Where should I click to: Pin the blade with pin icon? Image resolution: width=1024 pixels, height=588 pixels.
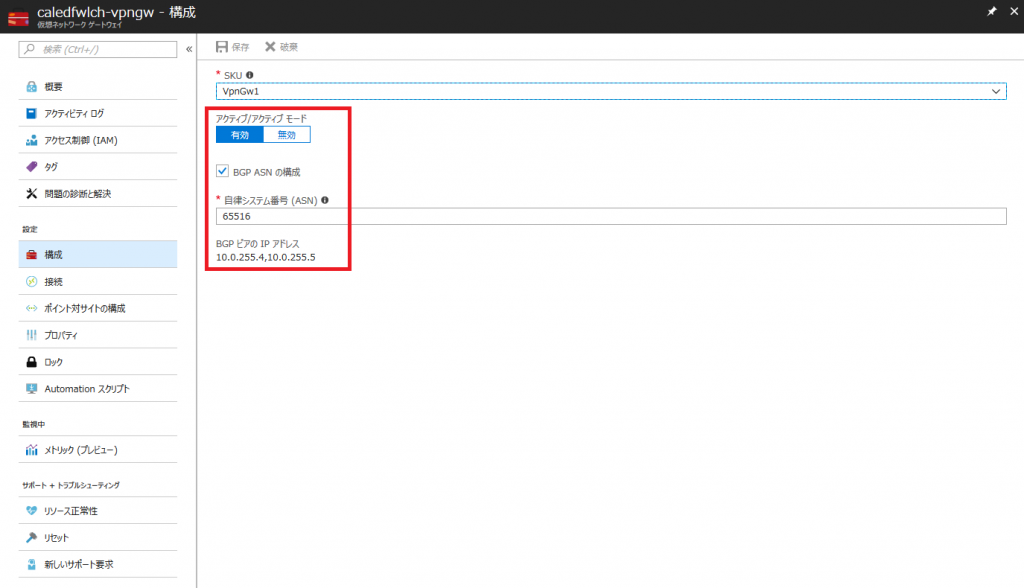(991, 11)
